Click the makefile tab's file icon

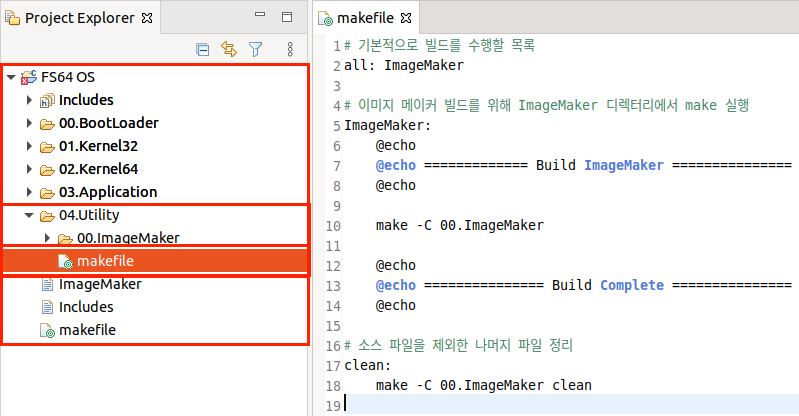(325, 19)
